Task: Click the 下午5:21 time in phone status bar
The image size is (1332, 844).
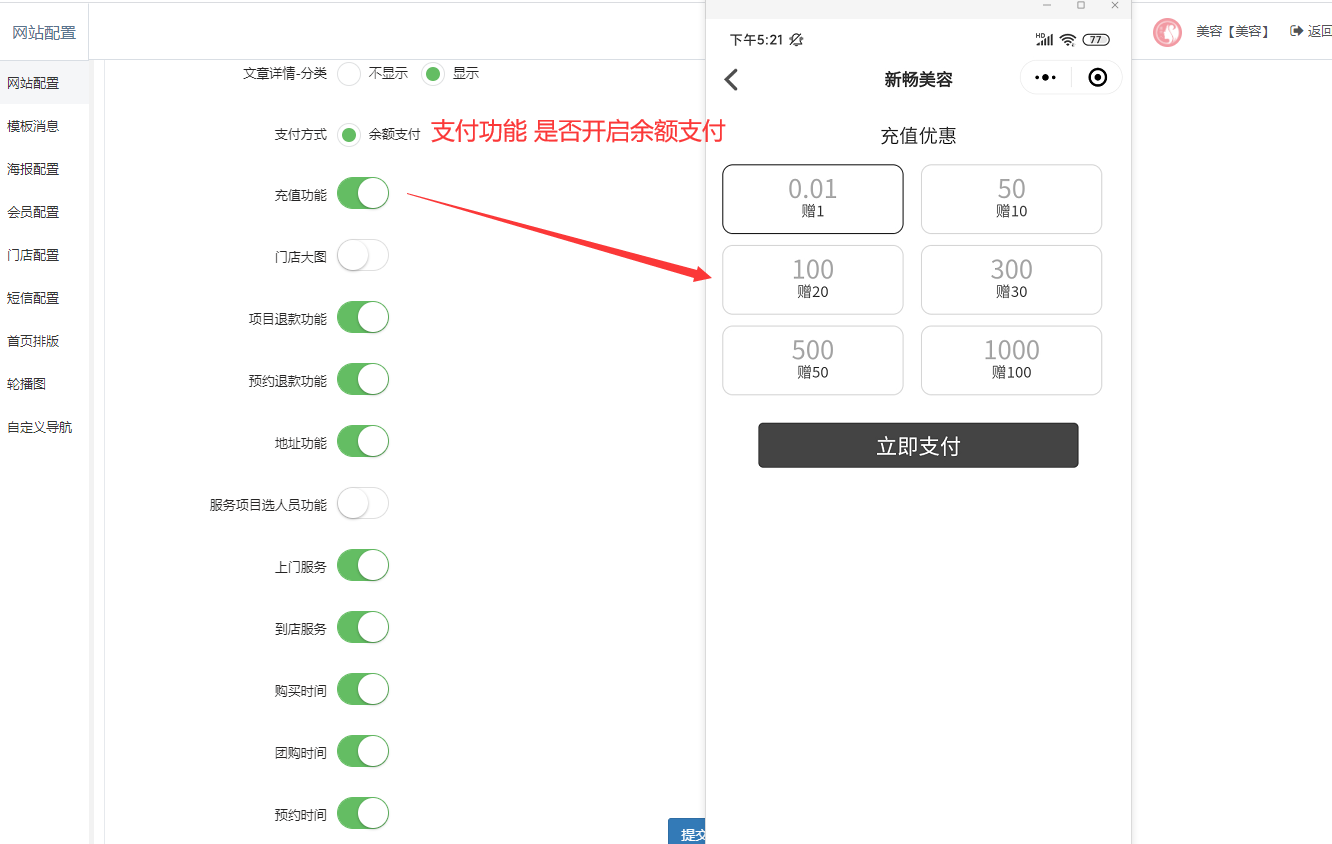Action: pyautogui.click(x=757, y=40)
